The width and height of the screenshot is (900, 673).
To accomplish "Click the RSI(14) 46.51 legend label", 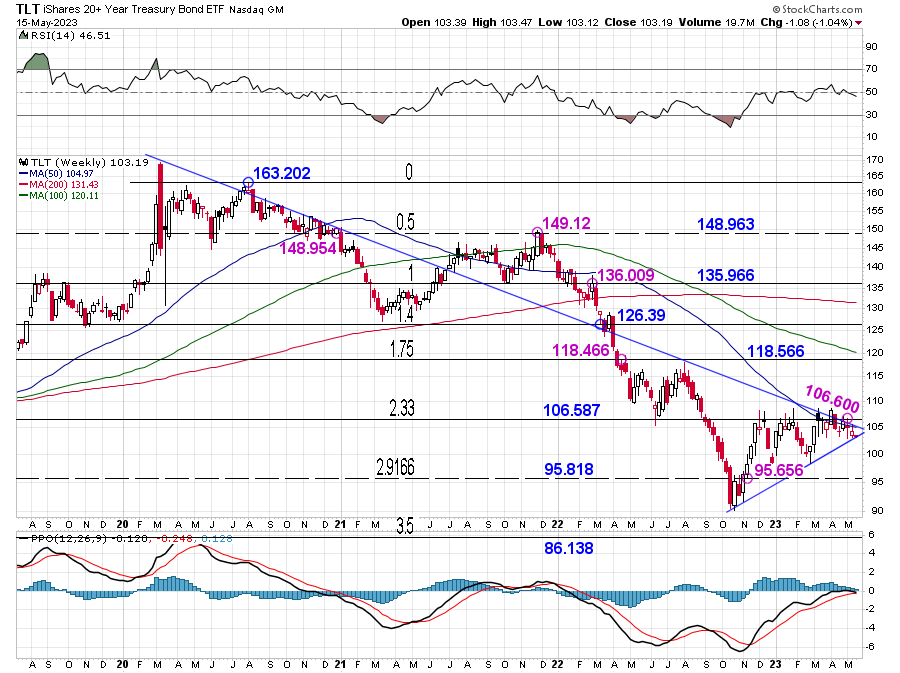I will pyautogui.click(x=69, y=36).
